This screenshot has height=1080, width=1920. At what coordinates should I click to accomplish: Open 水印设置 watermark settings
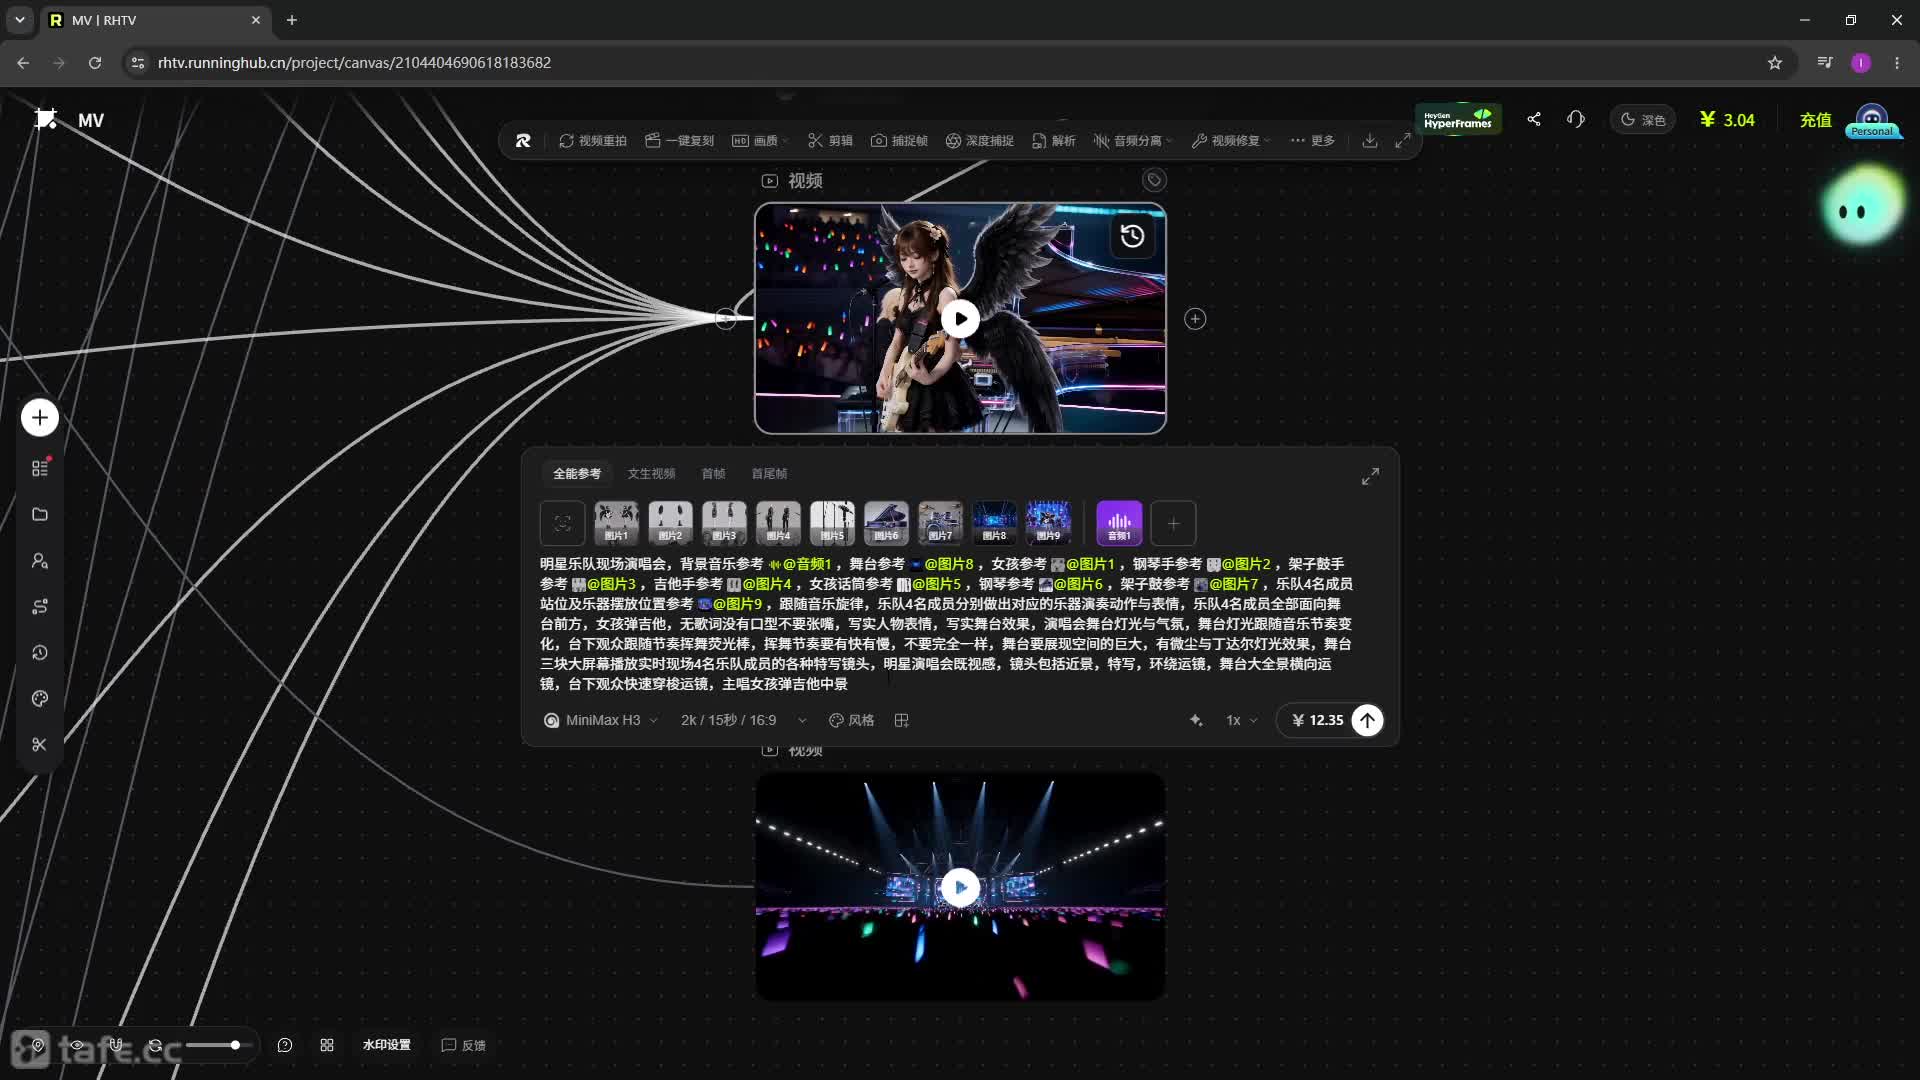point(387,1045)
